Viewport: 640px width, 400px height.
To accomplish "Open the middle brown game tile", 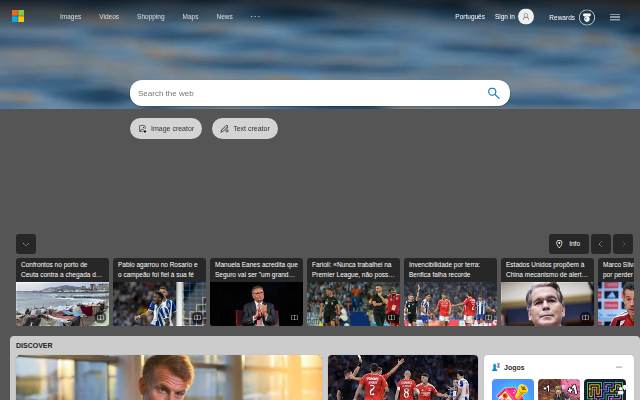I will coord(559,389).
